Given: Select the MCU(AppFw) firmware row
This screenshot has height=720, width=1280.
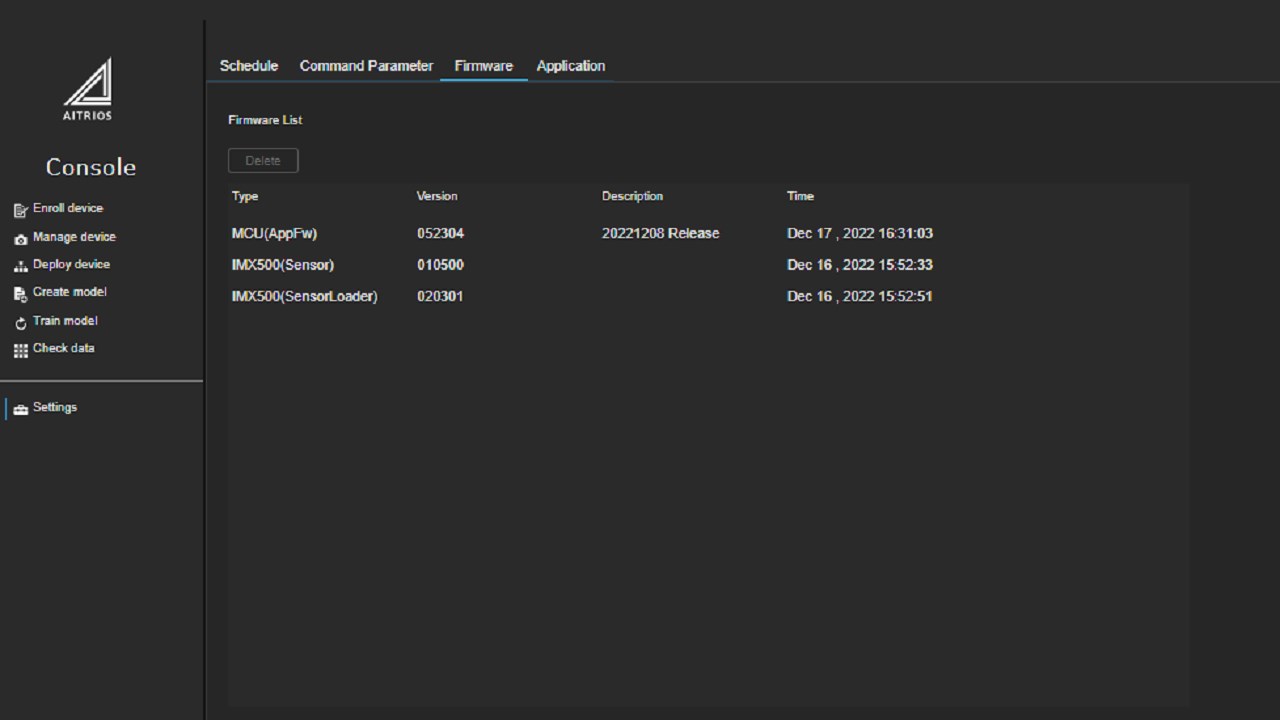Looking at the screenshot, I should (x=708, y=233).
